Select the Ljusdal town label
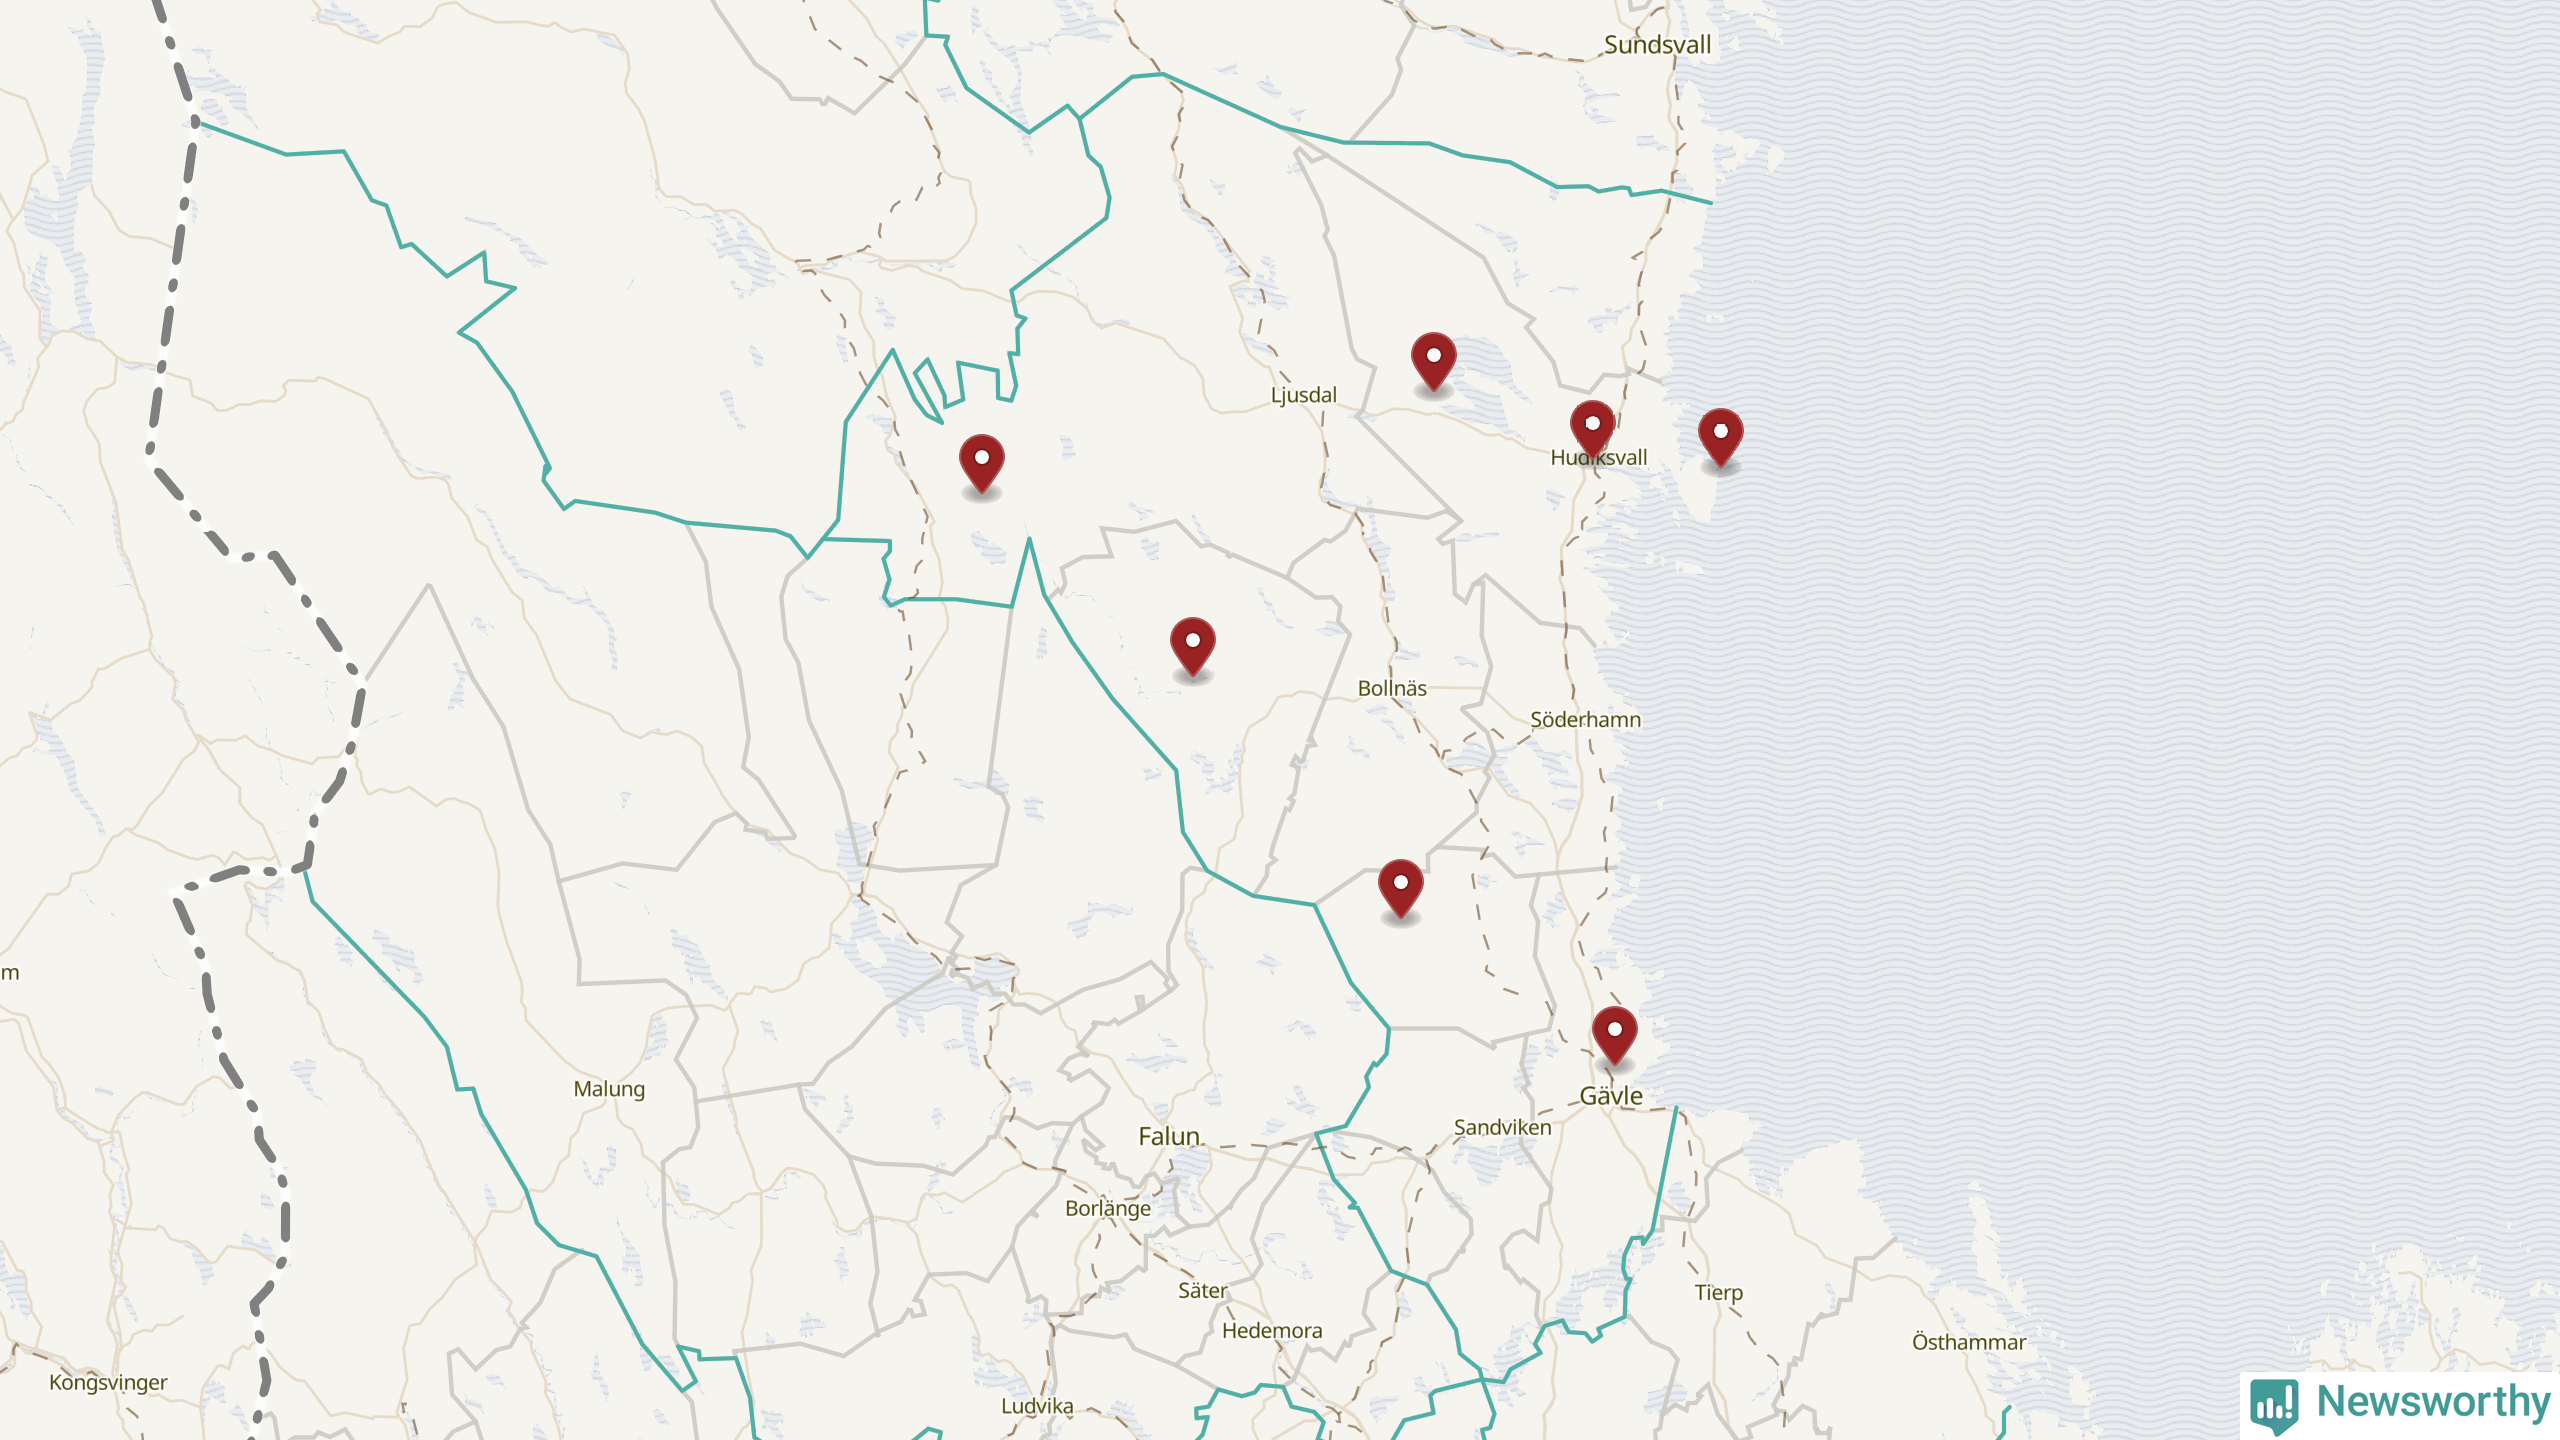Image resolution: width=2560 pixels, height=1440 pixels. pyautogui.click(x=1303, y=395)
